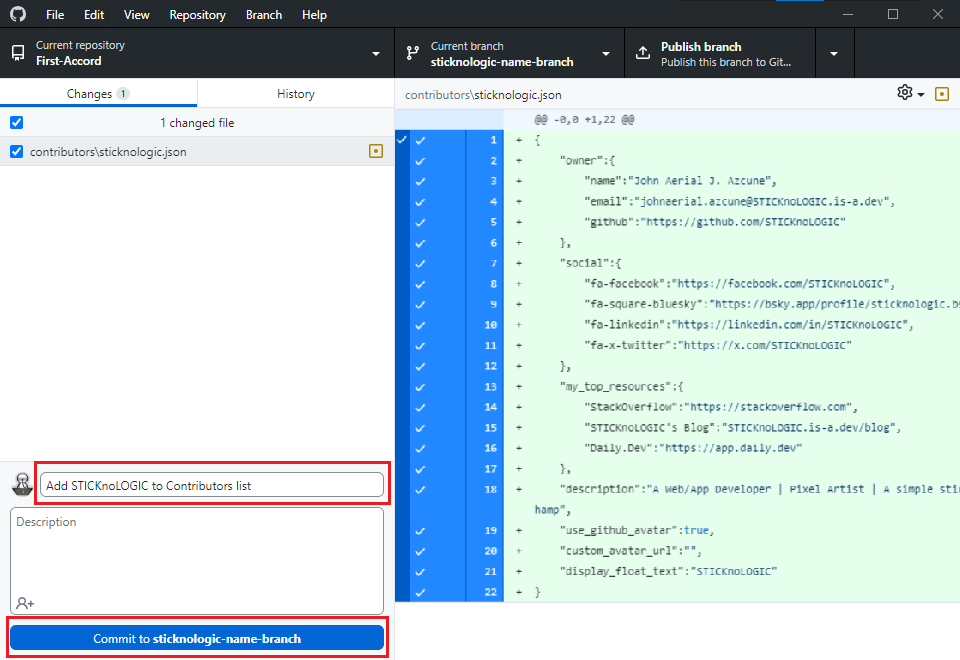
Task: Click the branch icon beside Current branch
Action: pyautogui.click(x=413, y=53)
